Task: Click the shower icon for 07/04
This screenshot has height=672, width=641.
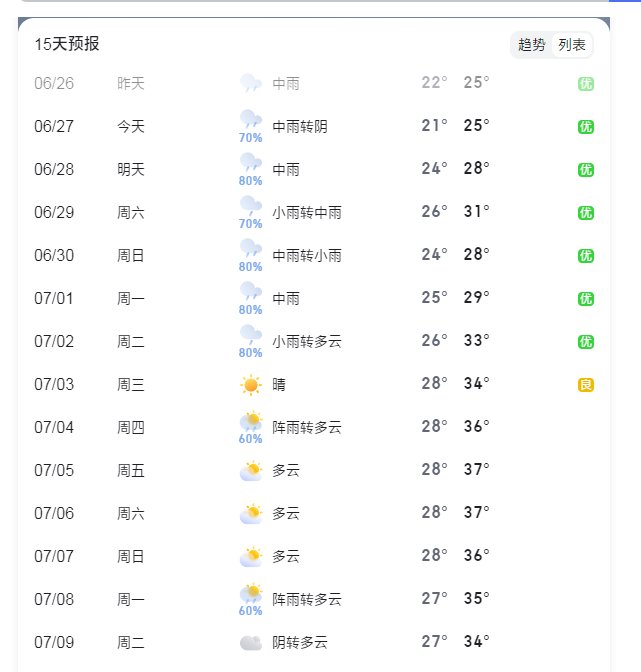Action: (250, 423)
